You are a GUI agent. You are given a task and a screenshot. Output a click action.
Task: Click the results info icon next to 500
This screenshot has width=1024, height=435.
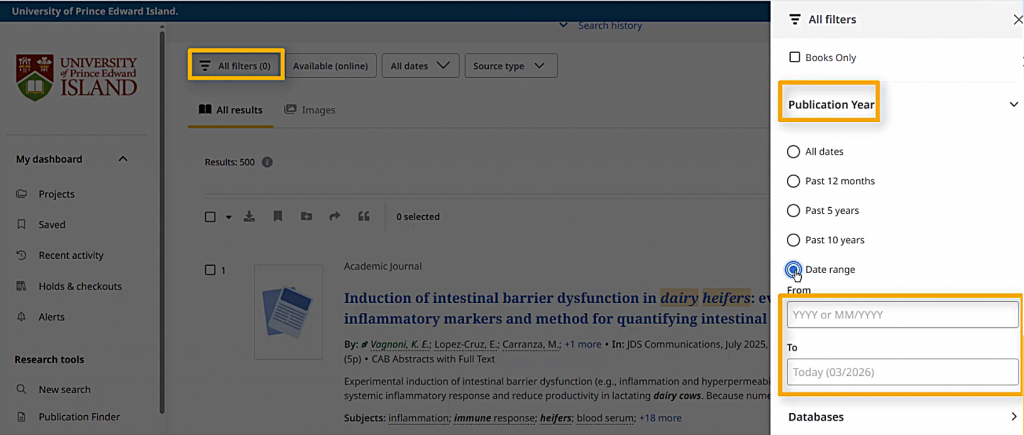pyautogui.click(x=267, y=162)
